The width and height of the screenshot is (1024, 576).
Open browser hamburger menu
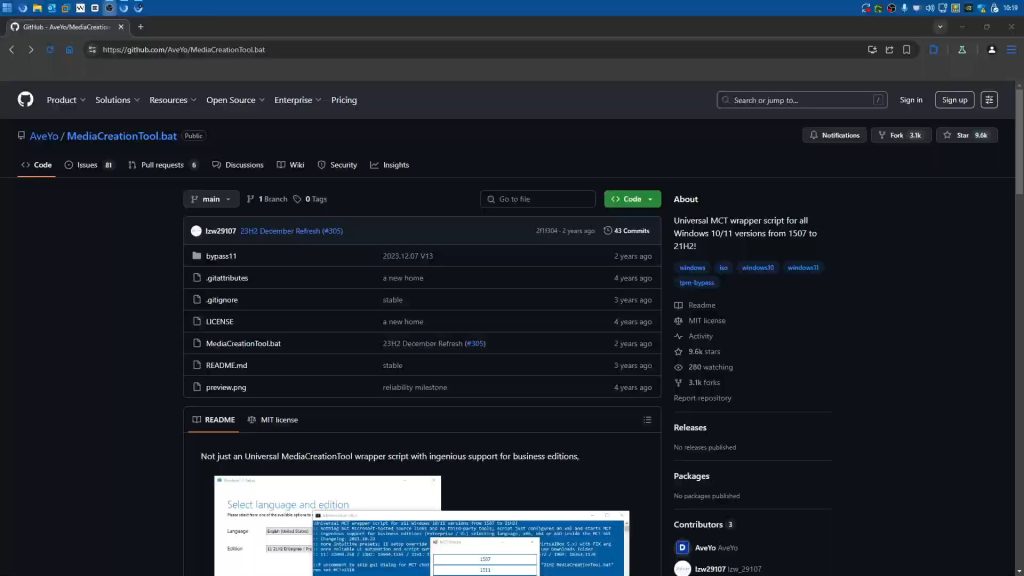pos(1011,50)
